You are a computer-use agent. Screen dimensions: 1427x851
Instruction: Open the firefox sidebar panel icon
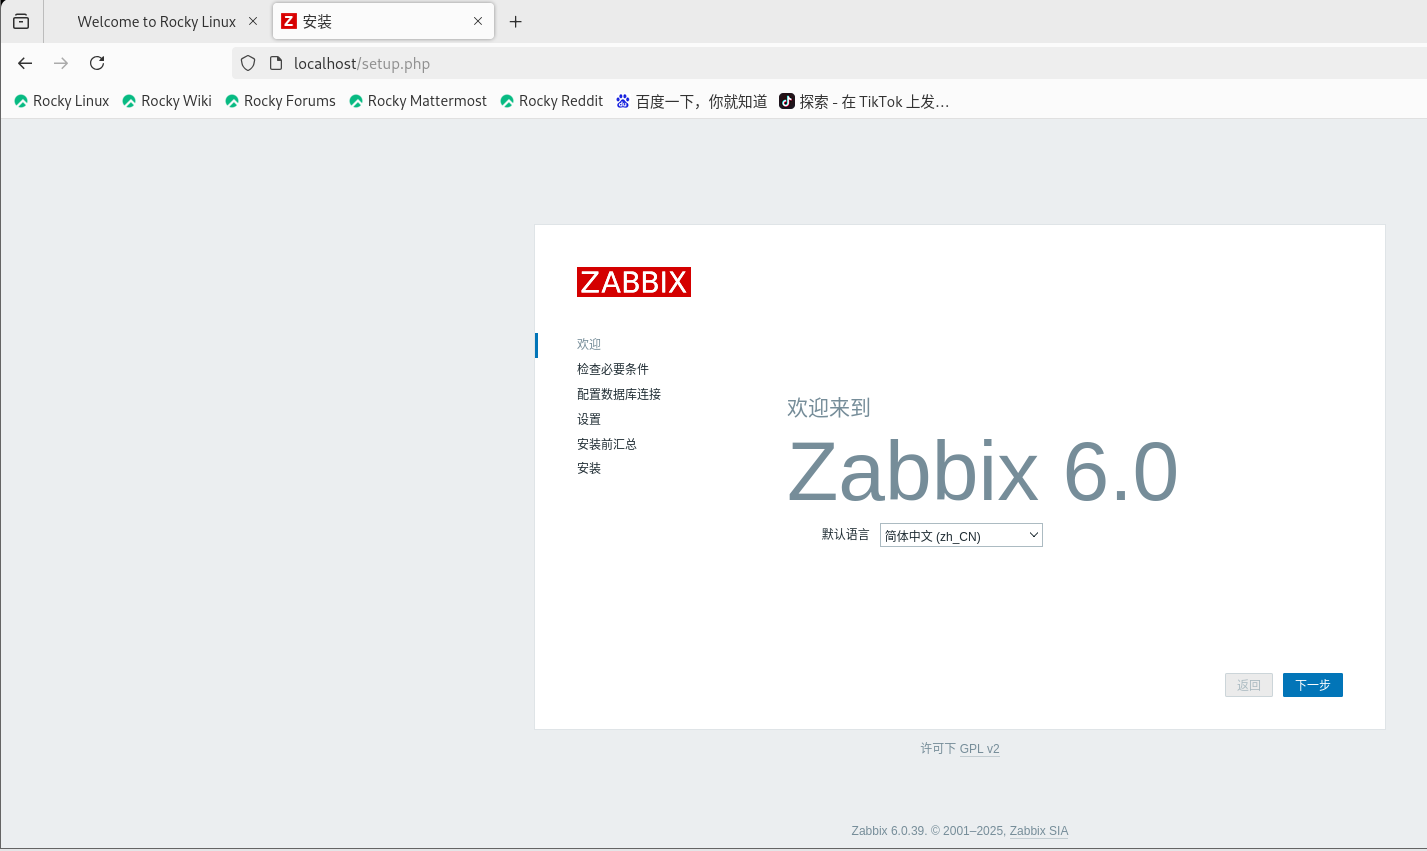tap(20, 21)
